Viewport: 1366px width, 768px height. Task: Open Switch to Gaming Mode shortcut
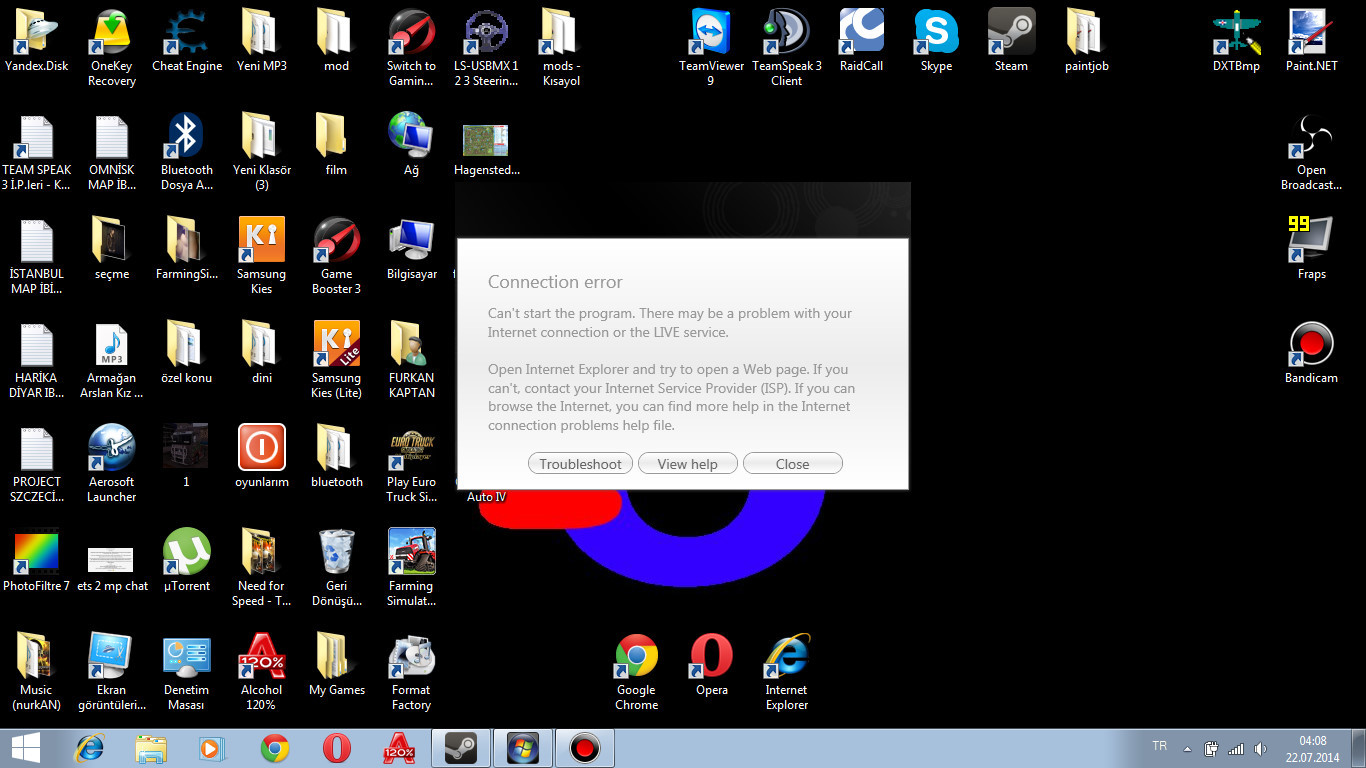click(411, 48)
